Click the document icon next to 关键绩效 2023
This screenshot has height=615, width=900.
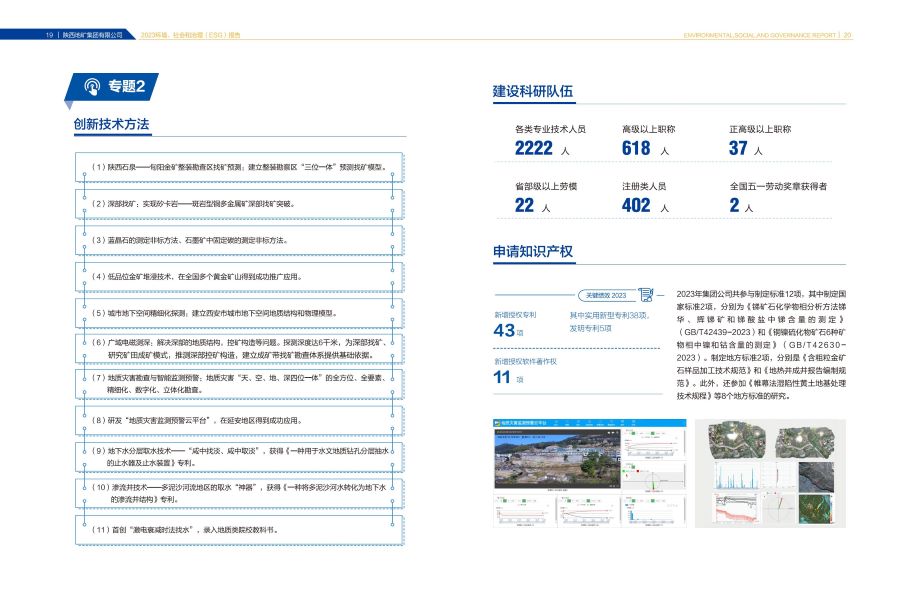[645, 294]
